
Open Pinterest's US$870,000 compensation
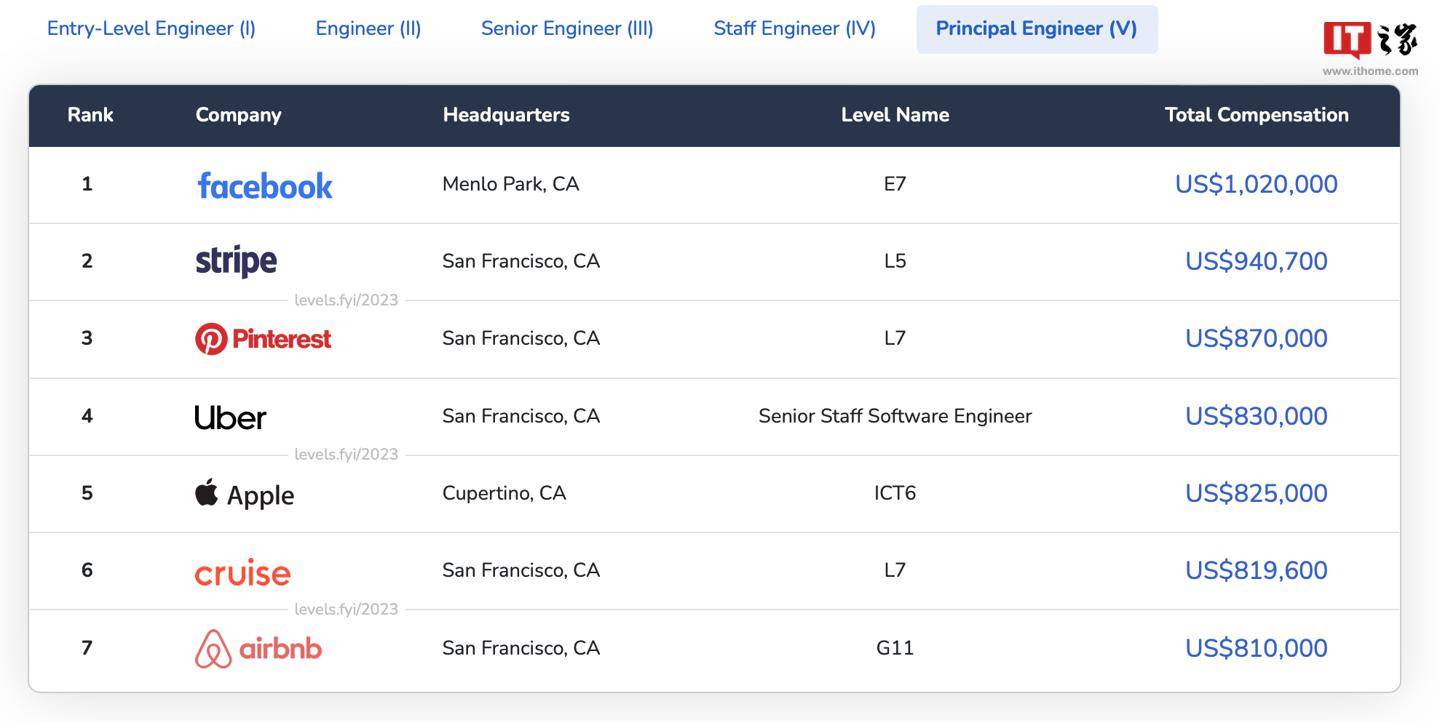coord(1256,338)
